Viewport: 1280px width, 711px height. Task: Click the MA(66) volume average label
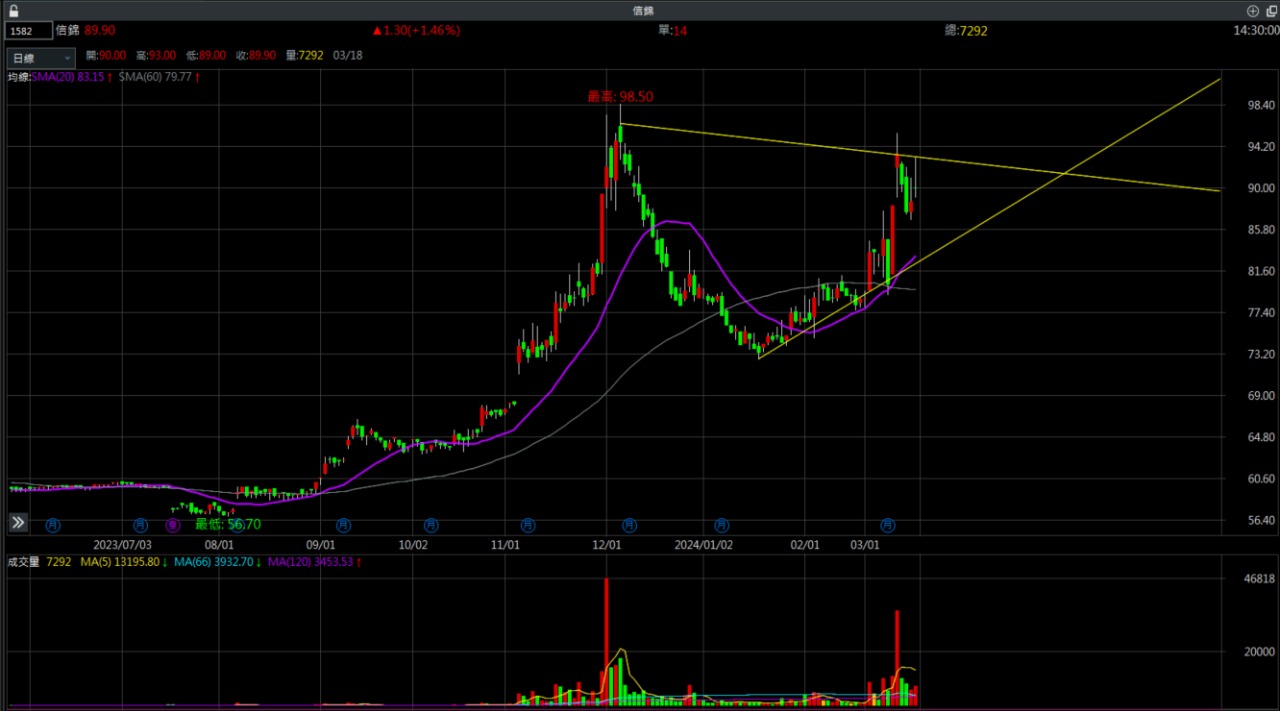coord(215,563)
